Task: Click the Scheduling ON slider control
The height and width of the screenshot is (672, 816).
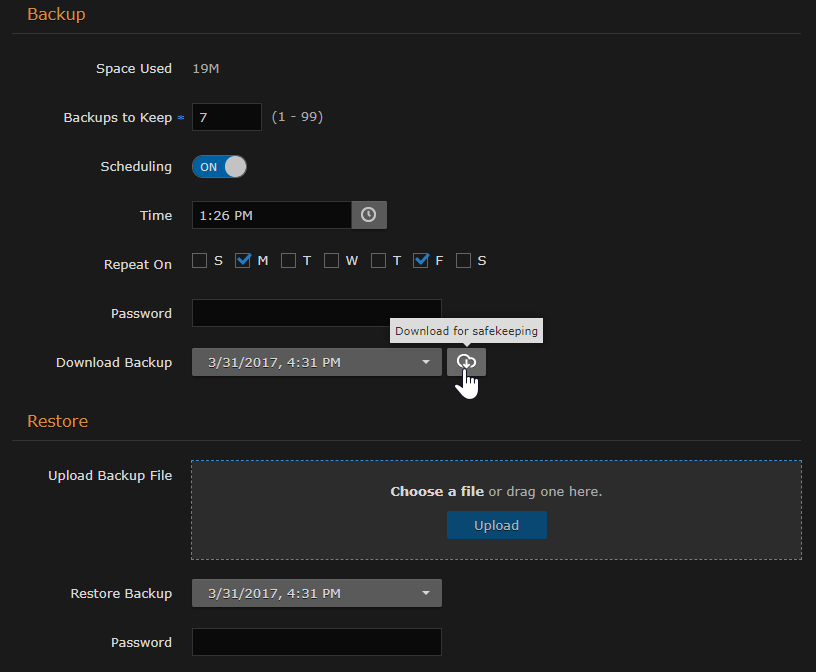Action: coord(218,166)
